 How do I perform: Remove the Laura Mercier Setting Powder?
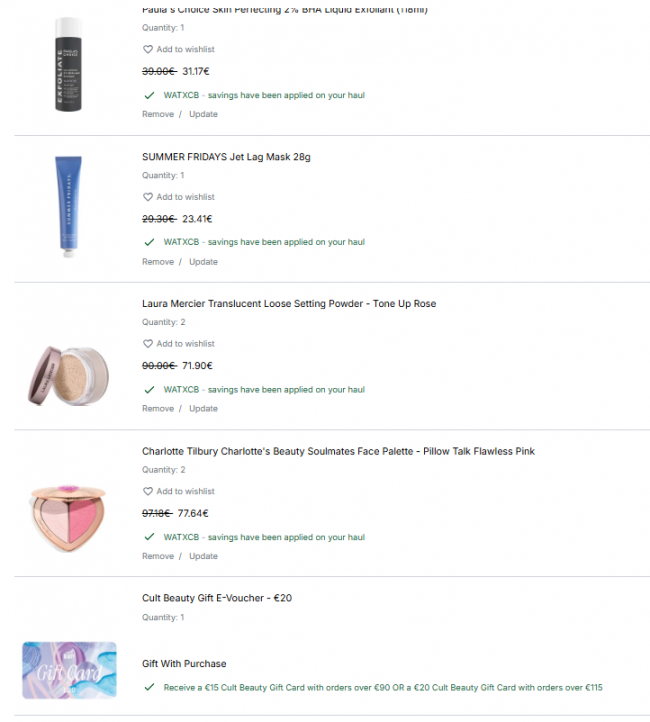(158, 408)
